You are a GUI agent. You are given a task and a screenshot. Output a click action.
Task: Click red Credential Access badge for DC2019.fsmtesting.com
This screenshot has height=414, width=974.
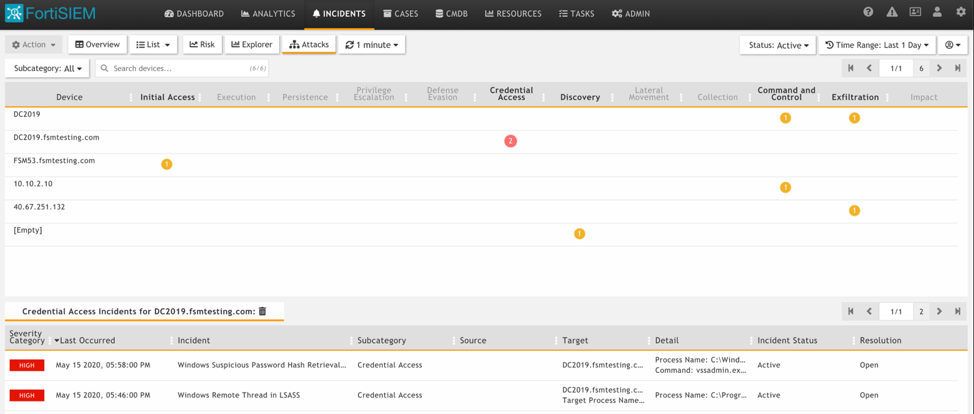(510, 141)
